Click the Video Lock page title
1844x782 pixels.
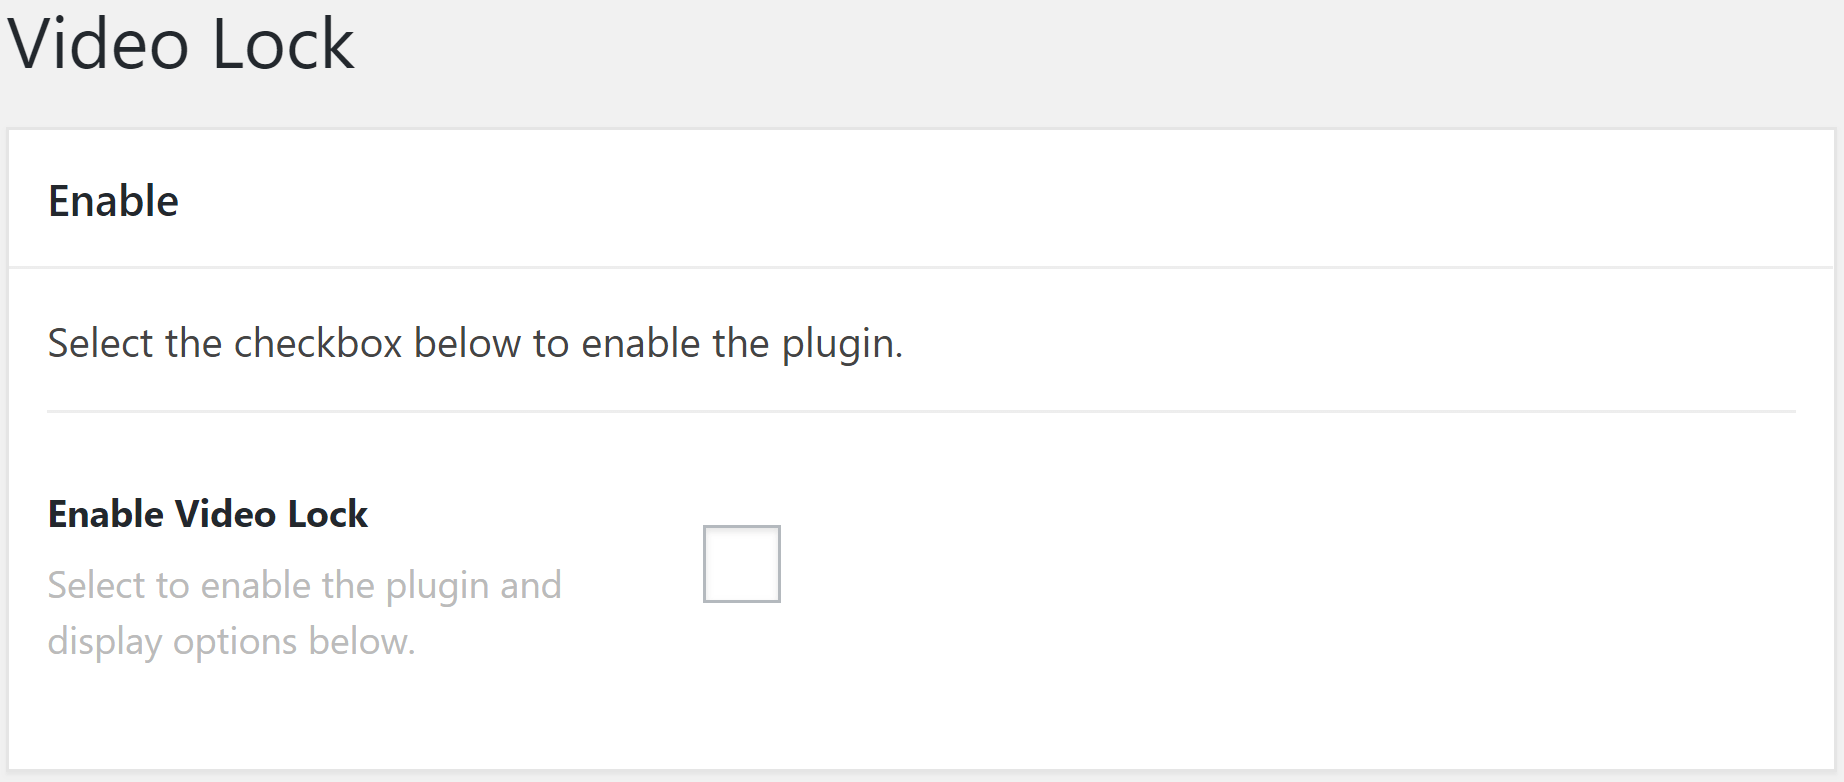click(x=183, y=44)
